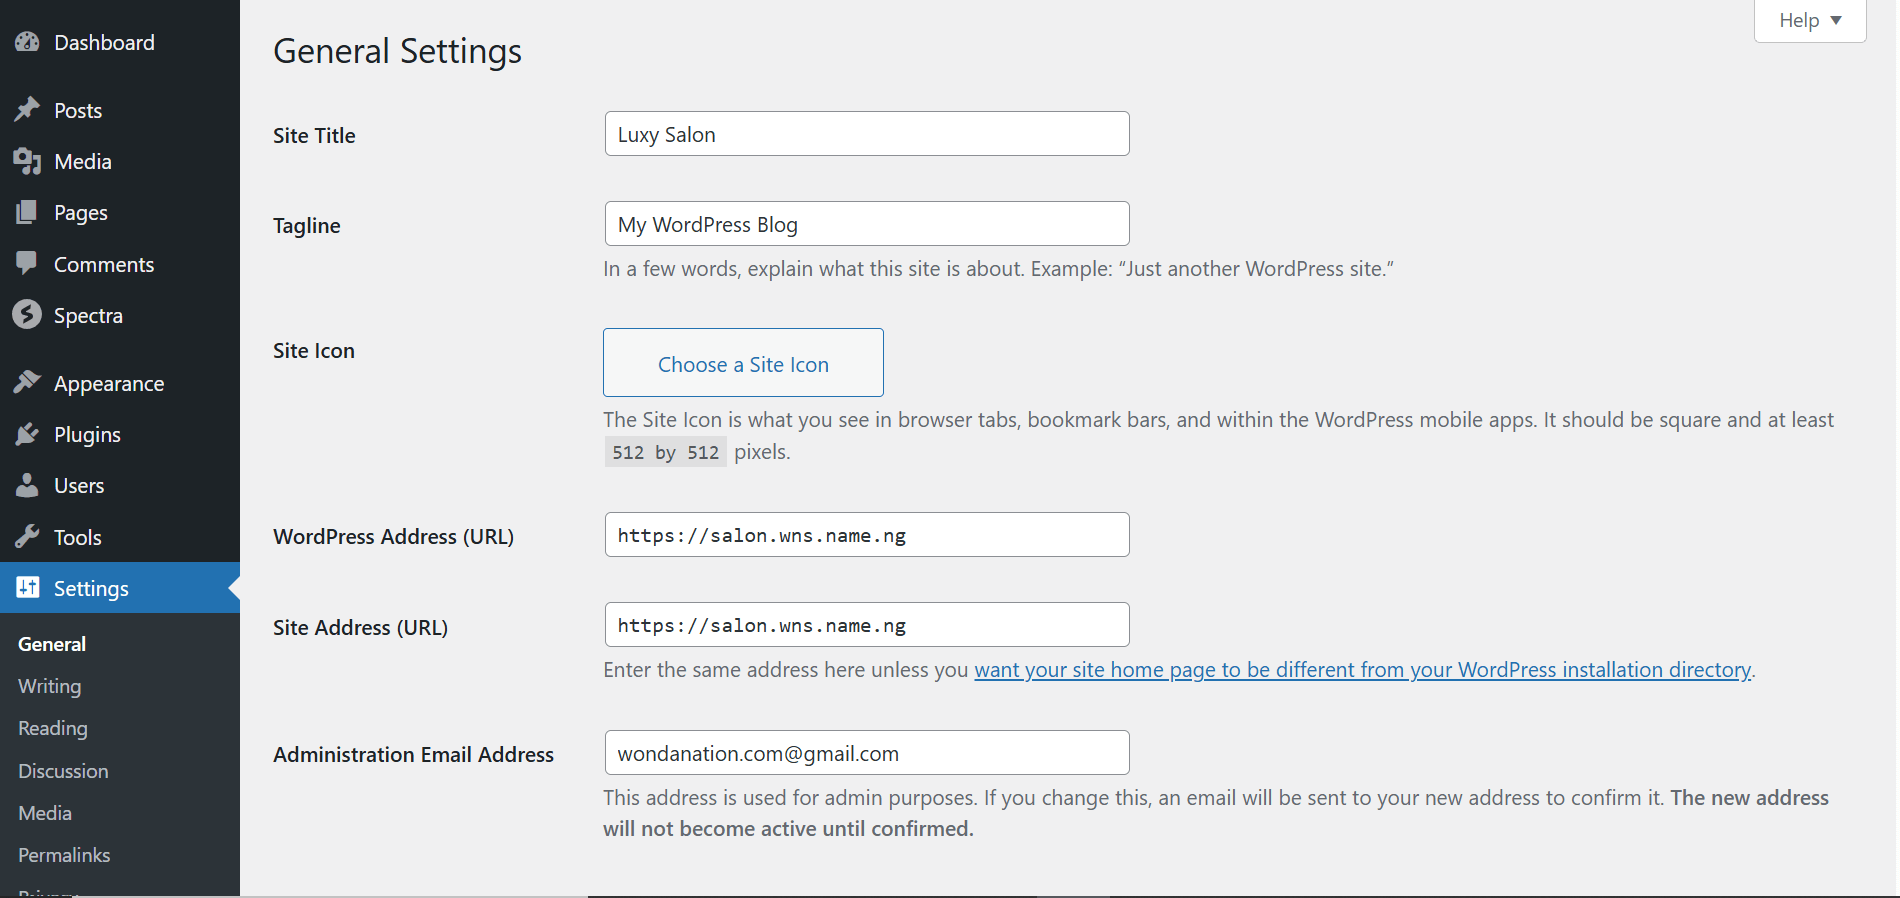The height and width of the screenshot is (898, 1900).
Task: Go to Media in main sidebar
Action: 120,161
